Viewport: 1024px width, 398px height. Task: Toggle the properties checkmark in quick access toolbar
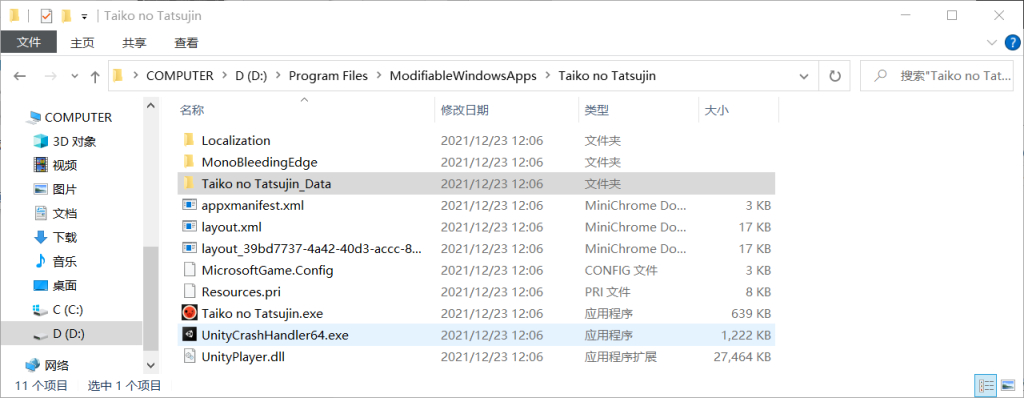(x=46, y=16)
